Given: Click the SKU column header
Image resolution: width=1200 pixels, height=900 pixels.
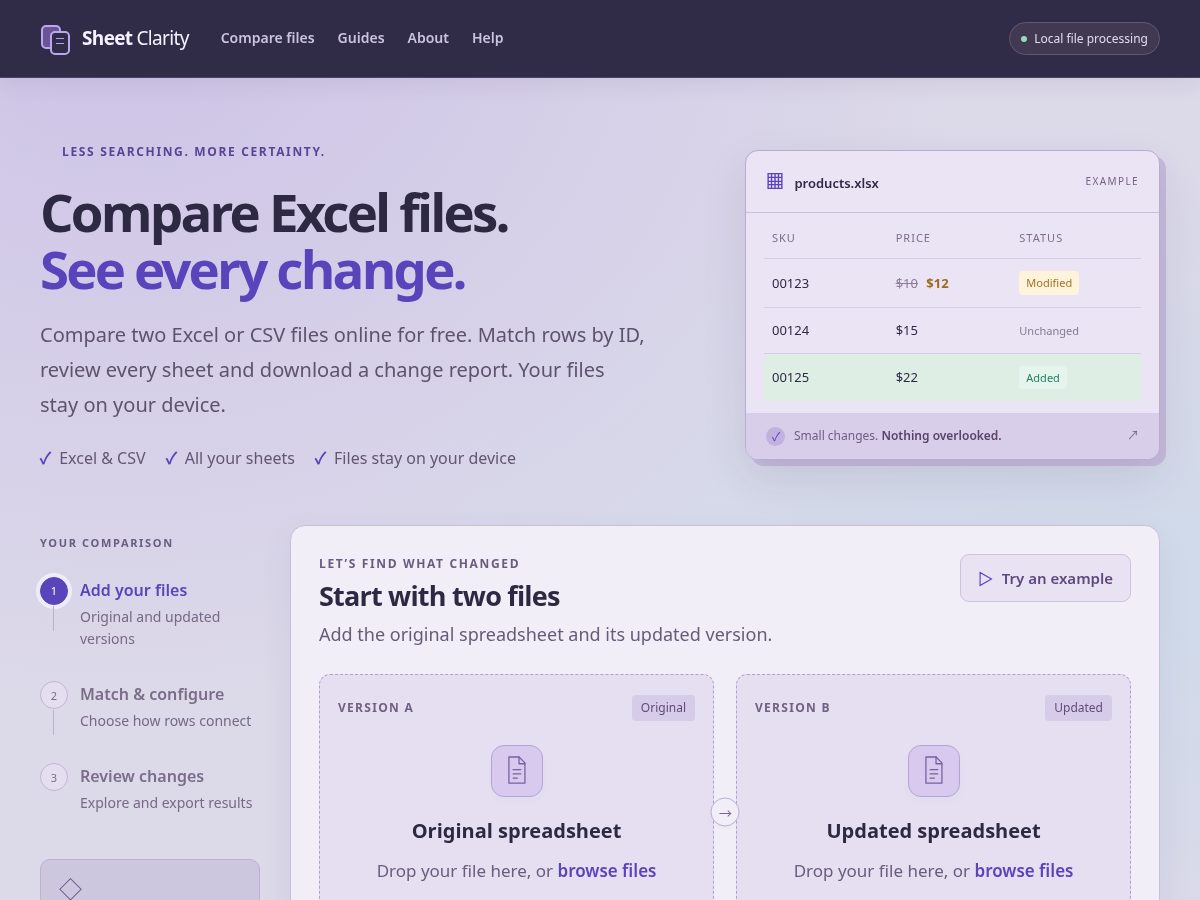Looking at the screenshot, I should click(x=784, y=238).
